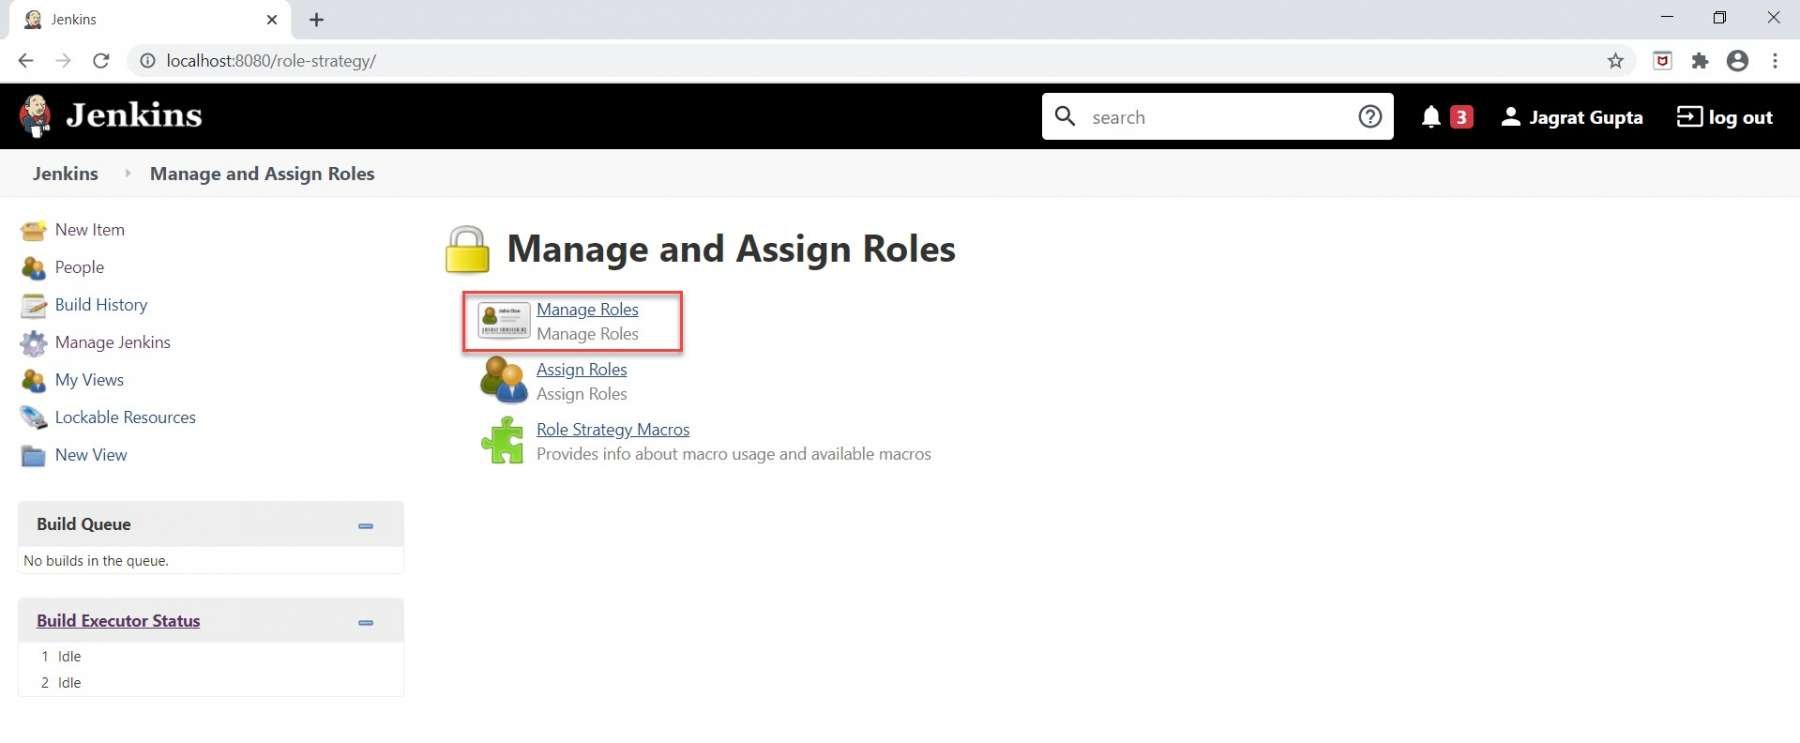1800x743 pixels.
Task: Open the Manage Roles link
Action: (587, 310)
